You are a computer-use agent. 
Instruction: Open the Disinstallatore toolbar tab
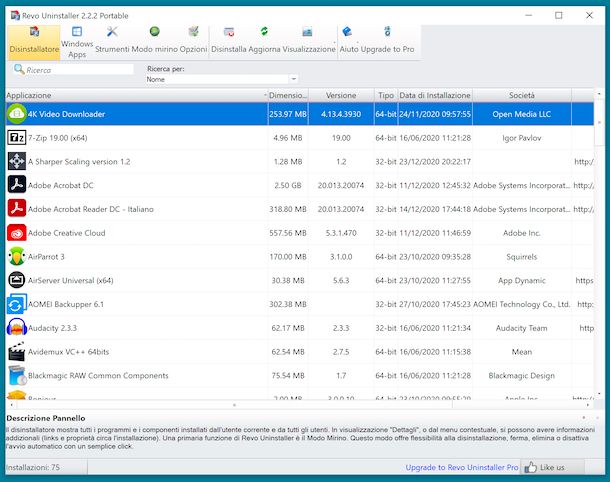click(34, 42)
